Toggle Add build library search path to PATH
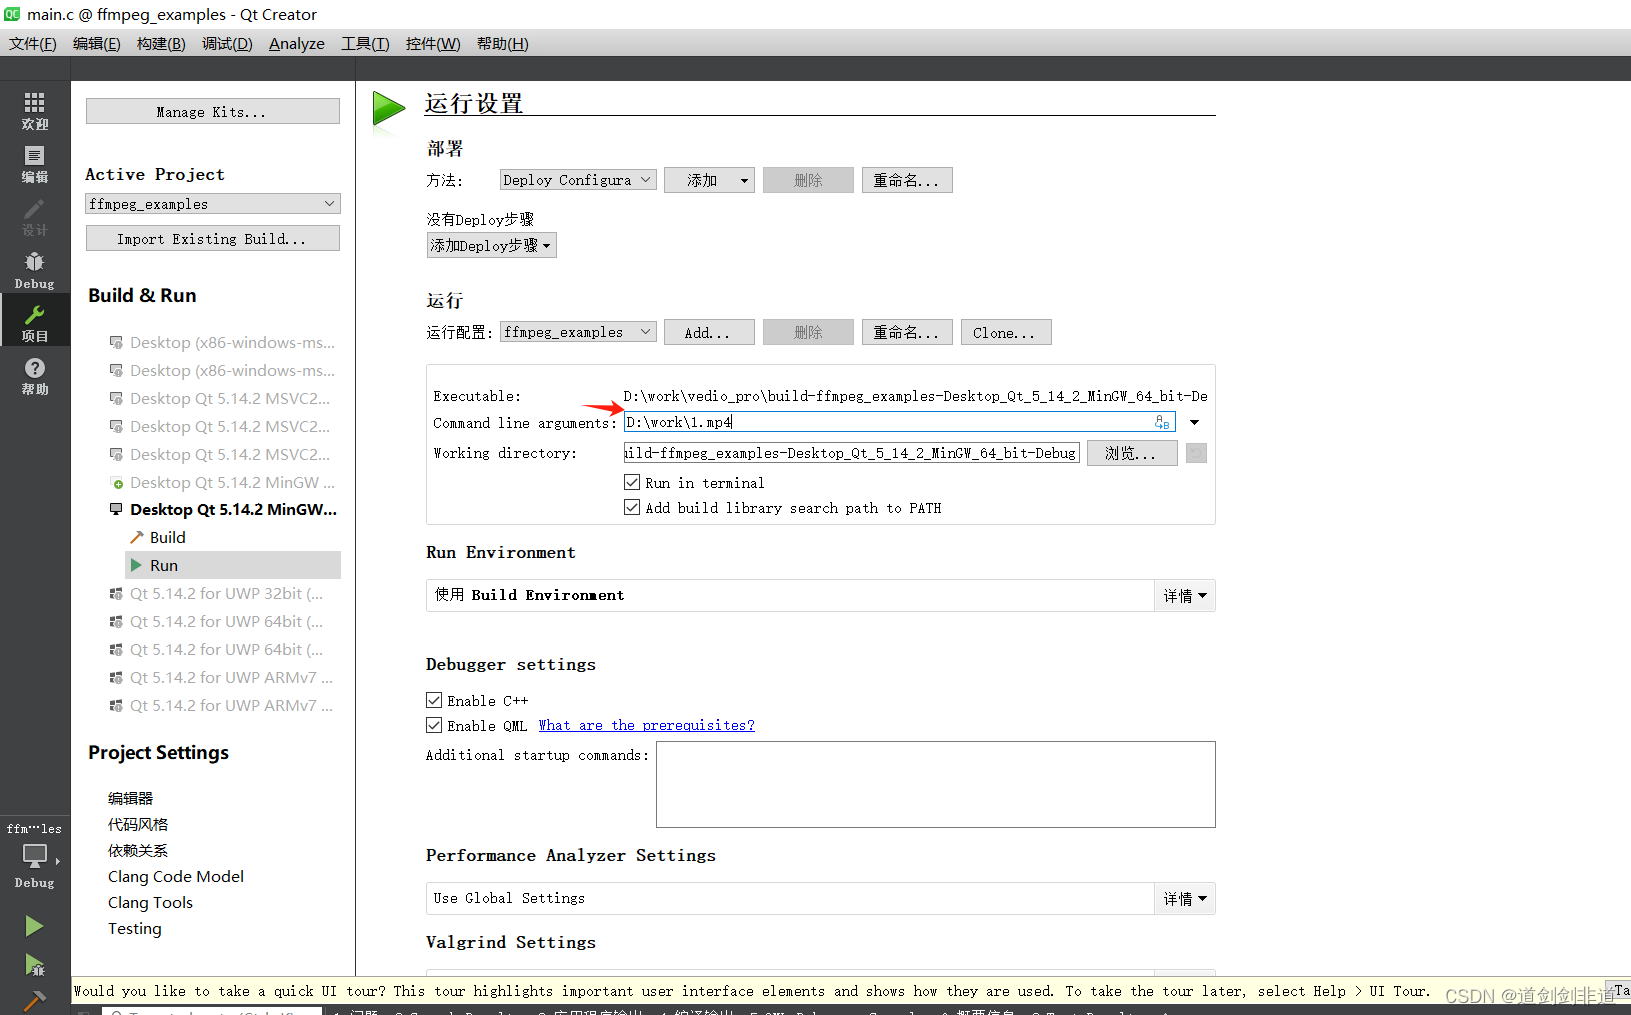The height and width of the screenshot is (1015, 1631). [x=632, y=507]
